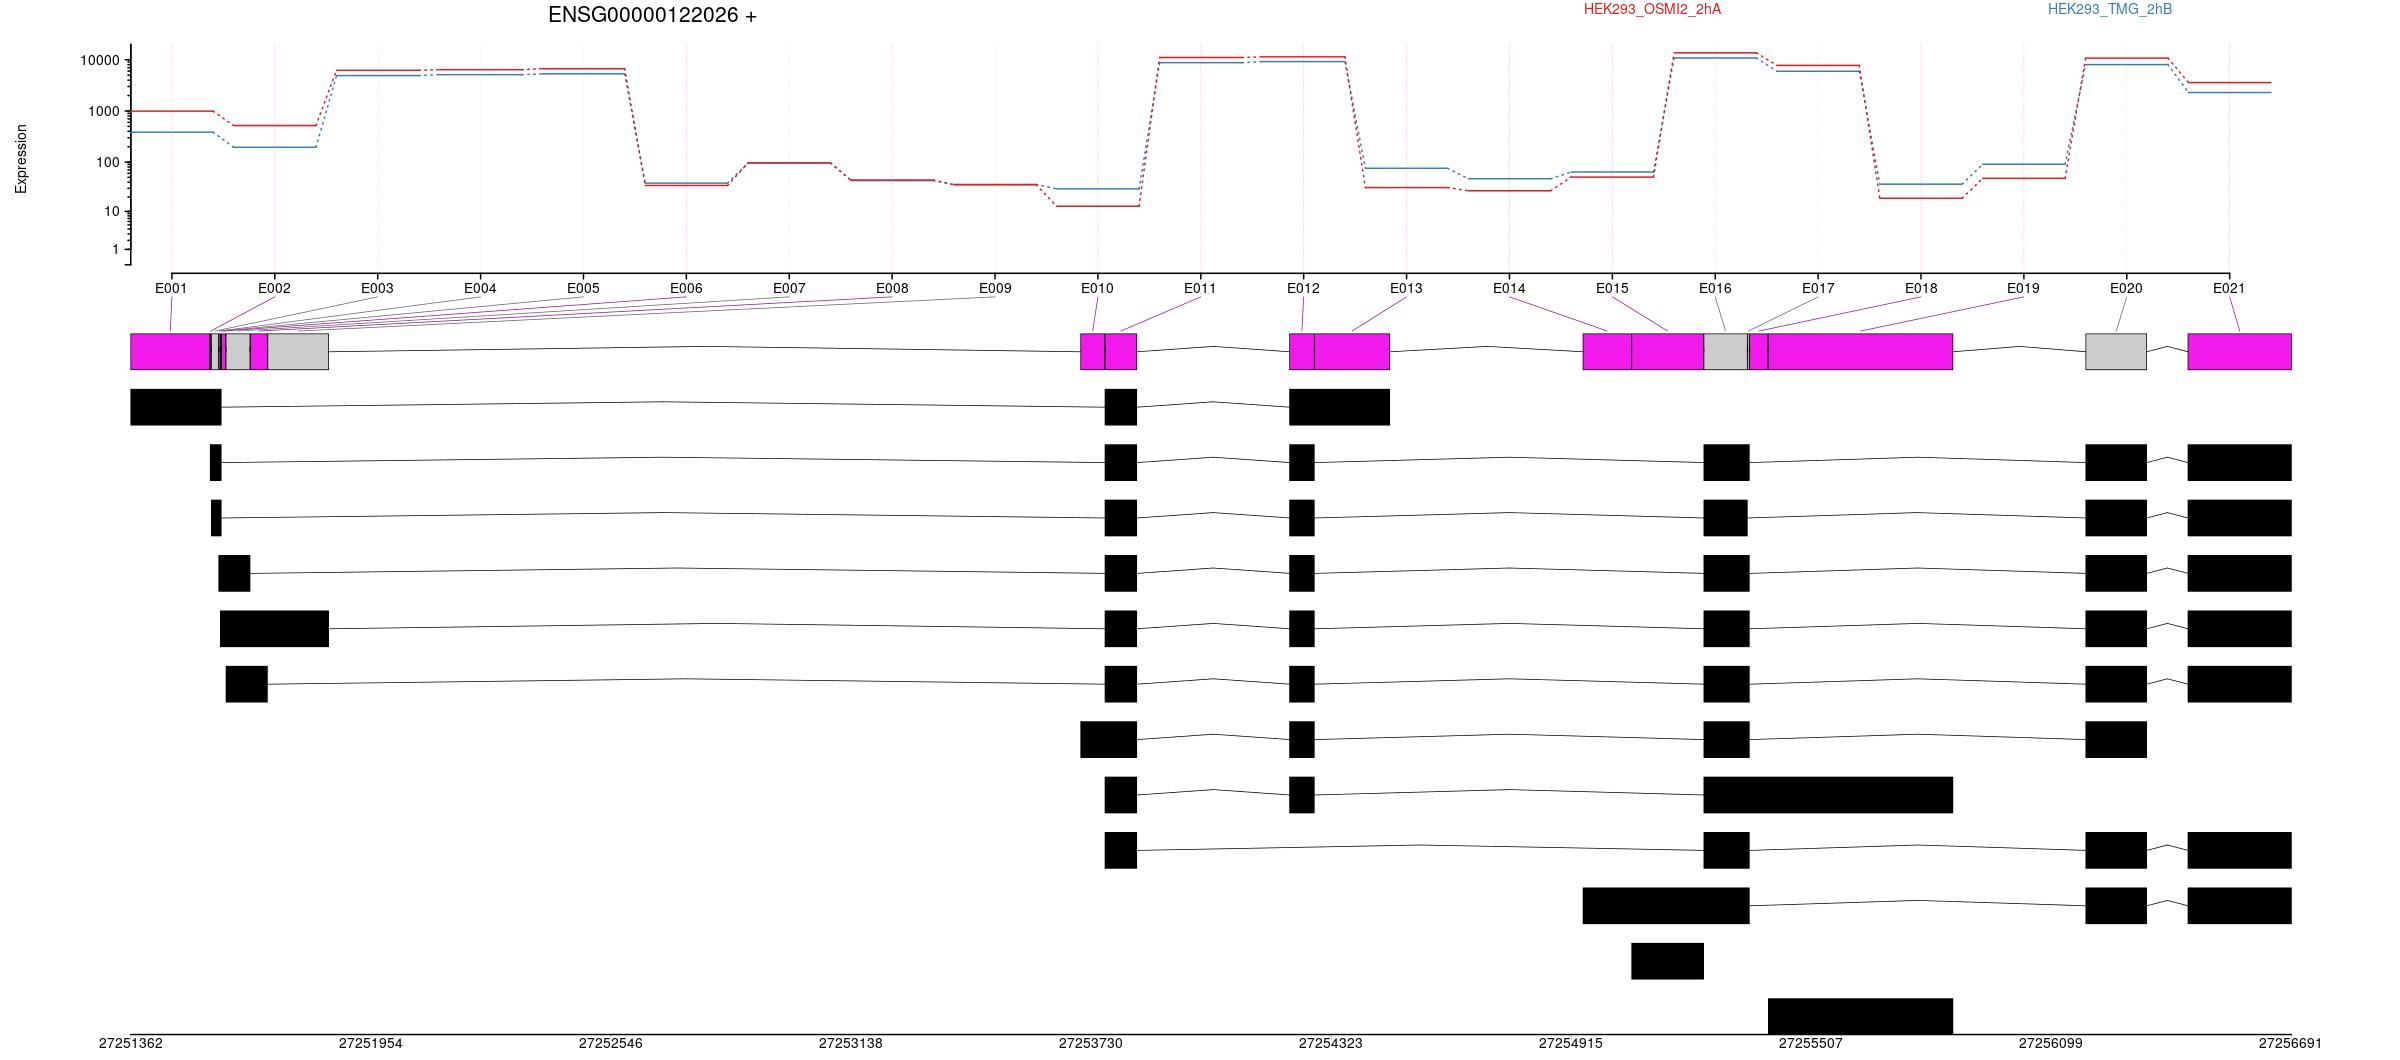Click exon label E013
This screenshot has height=1060, width=2400.
point(1406,288)
